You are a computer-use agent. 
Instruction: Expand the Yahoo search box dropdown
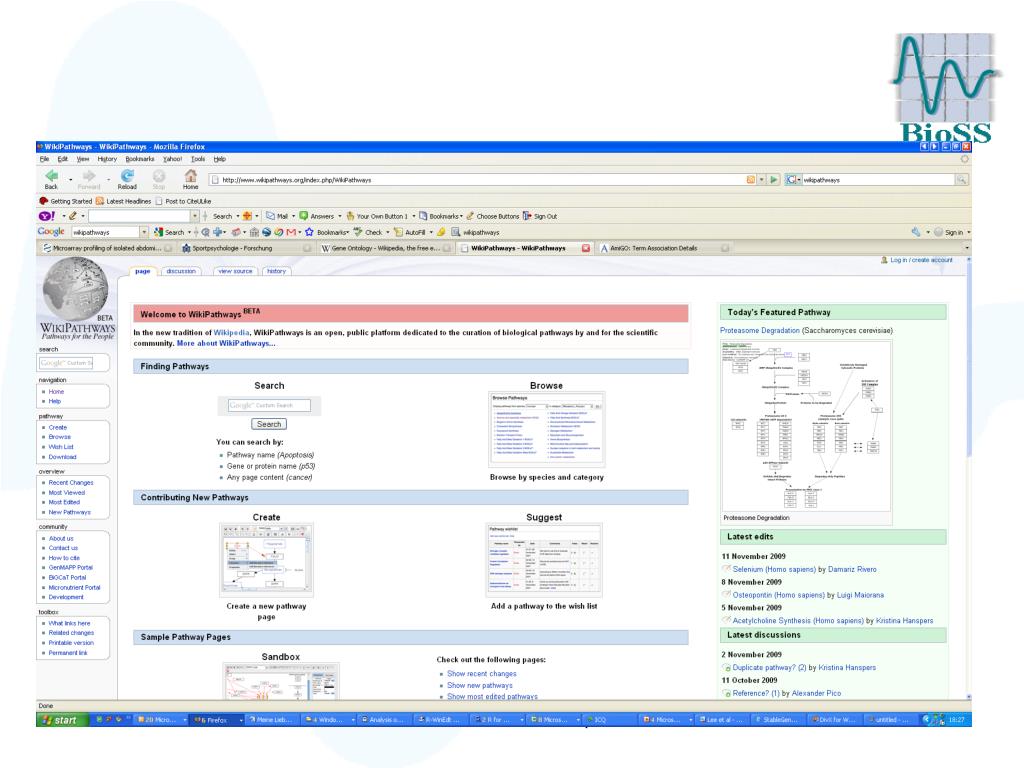point(195,216)
